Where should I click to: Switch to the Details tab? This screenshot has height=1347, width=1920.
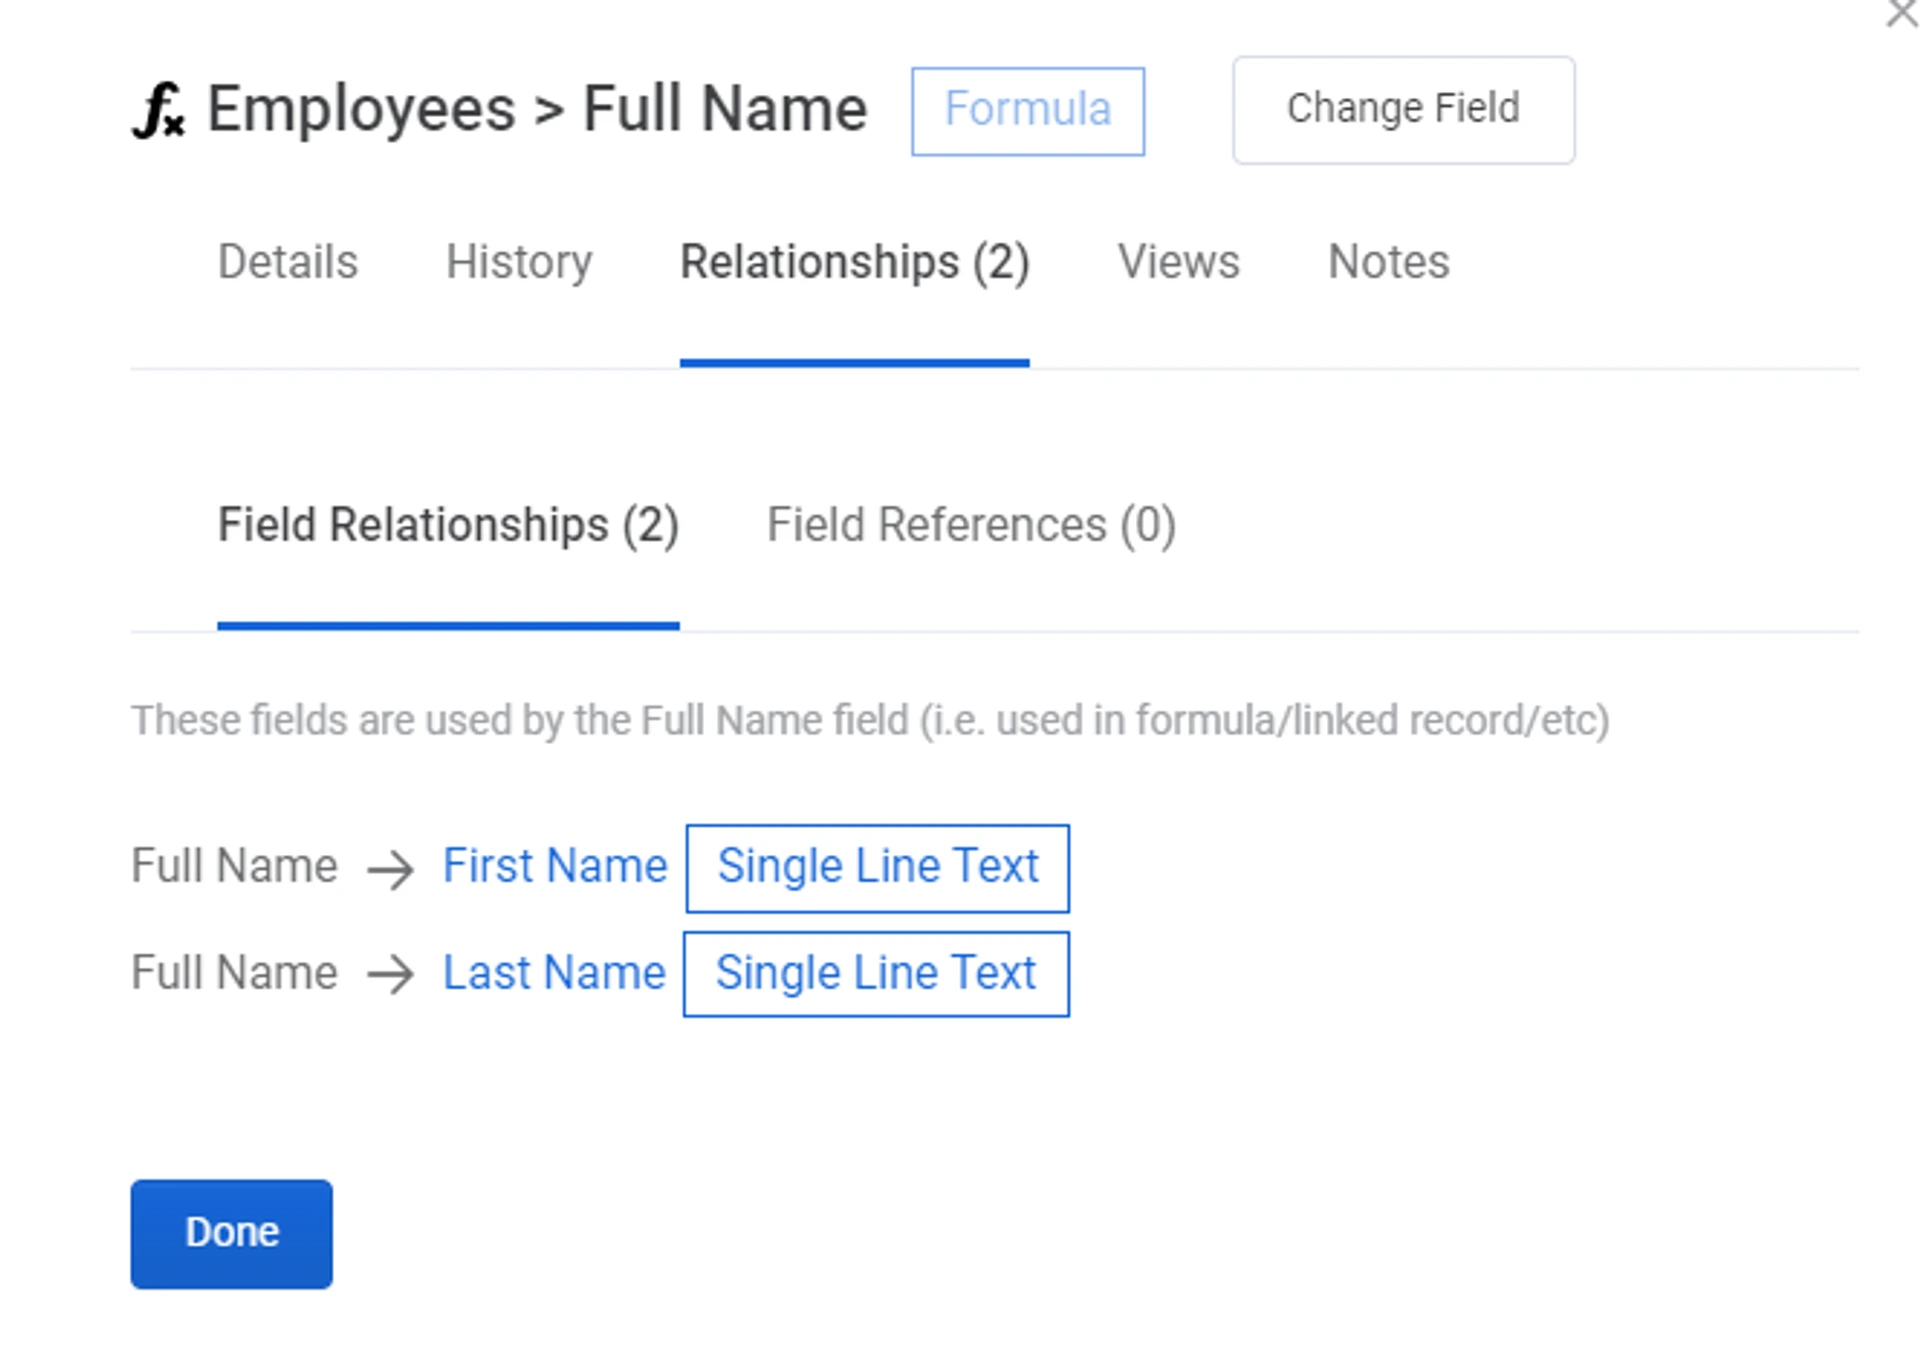click(x=287, y=262)
